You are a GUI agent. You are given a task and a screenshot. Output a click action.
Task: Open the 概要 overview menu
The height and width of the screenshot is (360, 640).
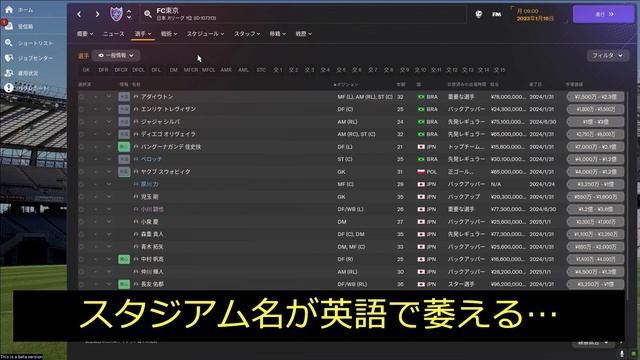[x=85, y=34]
